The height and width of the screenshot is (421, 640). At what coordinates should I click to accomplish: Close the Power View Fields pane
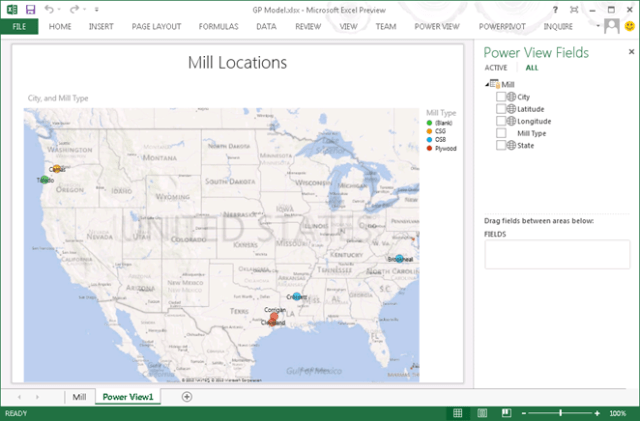(631, 51)
